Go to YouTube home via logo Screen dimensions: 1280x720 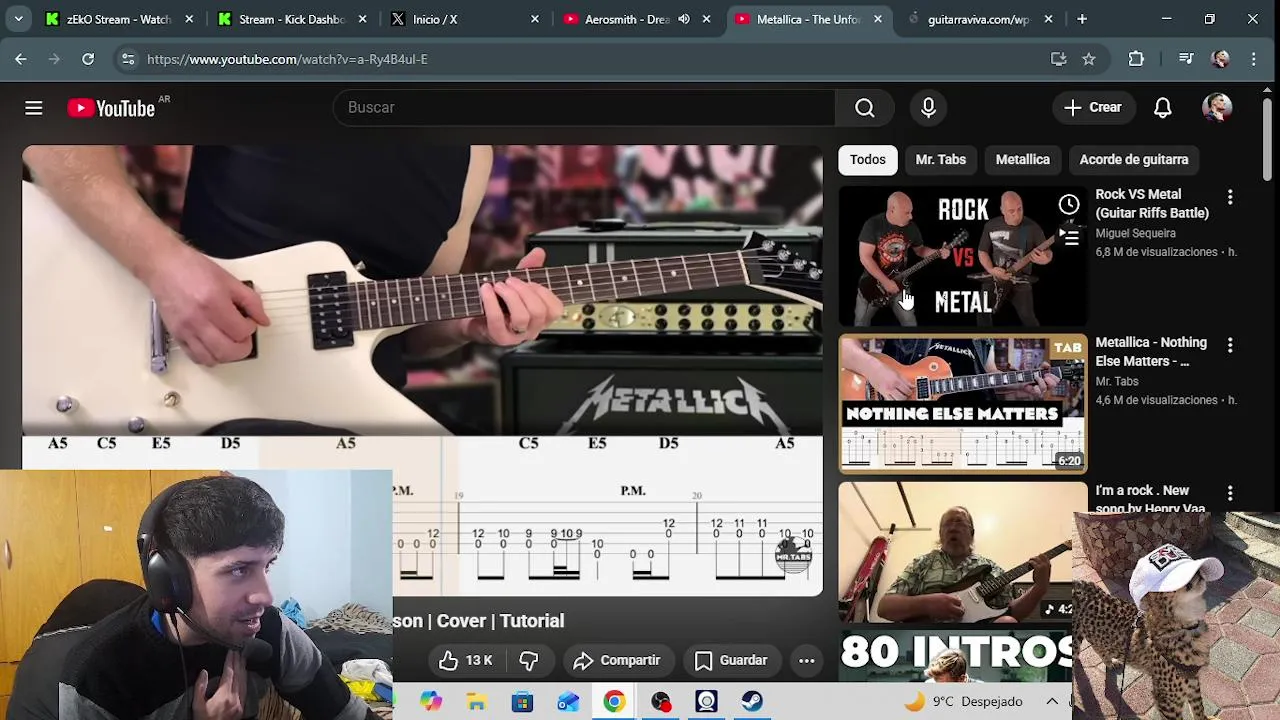click(x=111, y=108)
